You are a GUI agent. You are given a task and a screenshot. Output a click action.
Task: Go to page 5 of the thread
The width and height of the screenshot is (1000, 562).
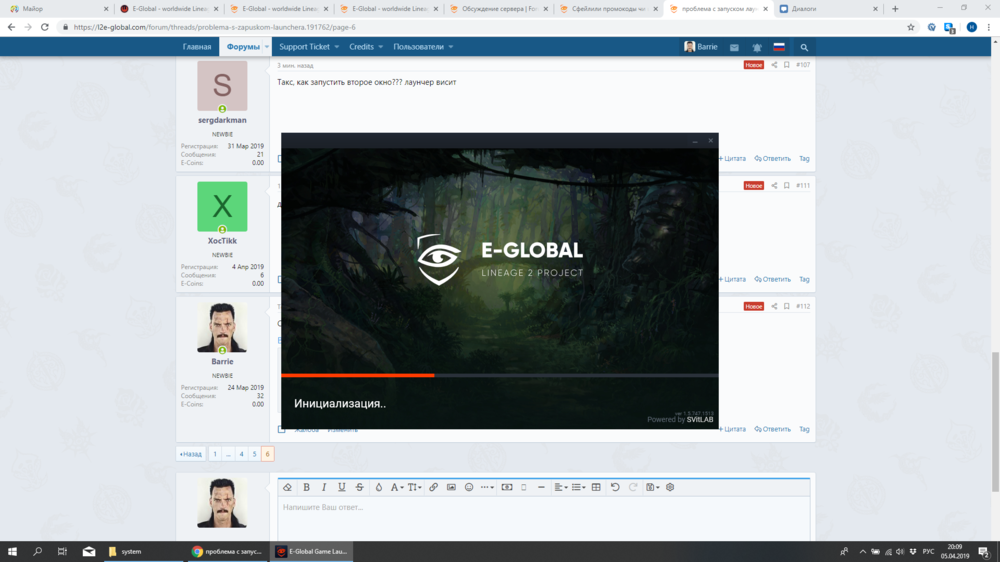point(254,454)
